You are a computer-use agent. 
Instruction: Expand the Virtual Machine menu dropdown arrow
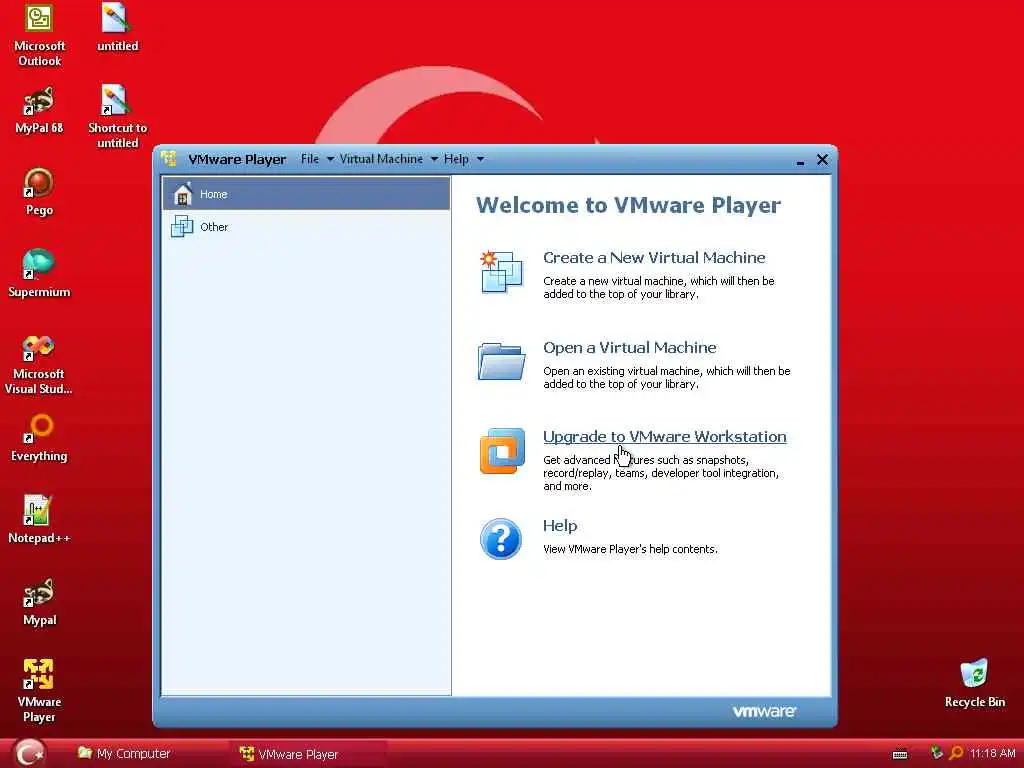[434, 159]
